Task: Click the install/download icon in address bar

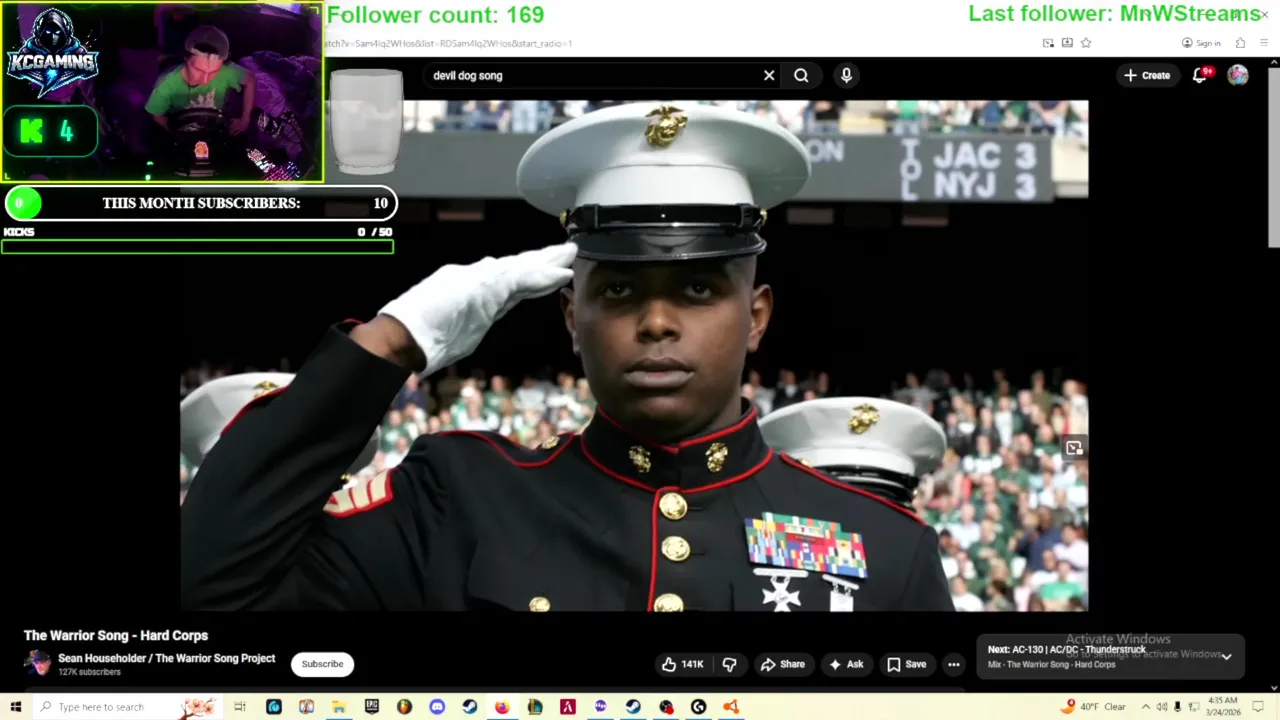Action: (x=1067, y=43)
